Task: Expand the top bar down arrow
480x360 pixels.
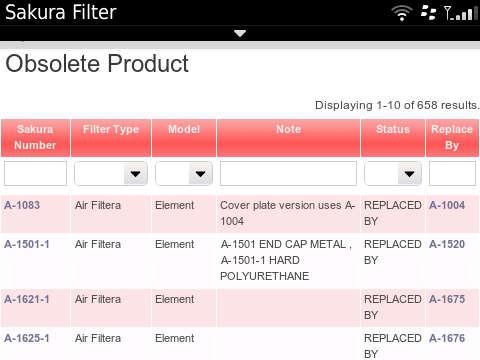Action: tap(240, 33)
